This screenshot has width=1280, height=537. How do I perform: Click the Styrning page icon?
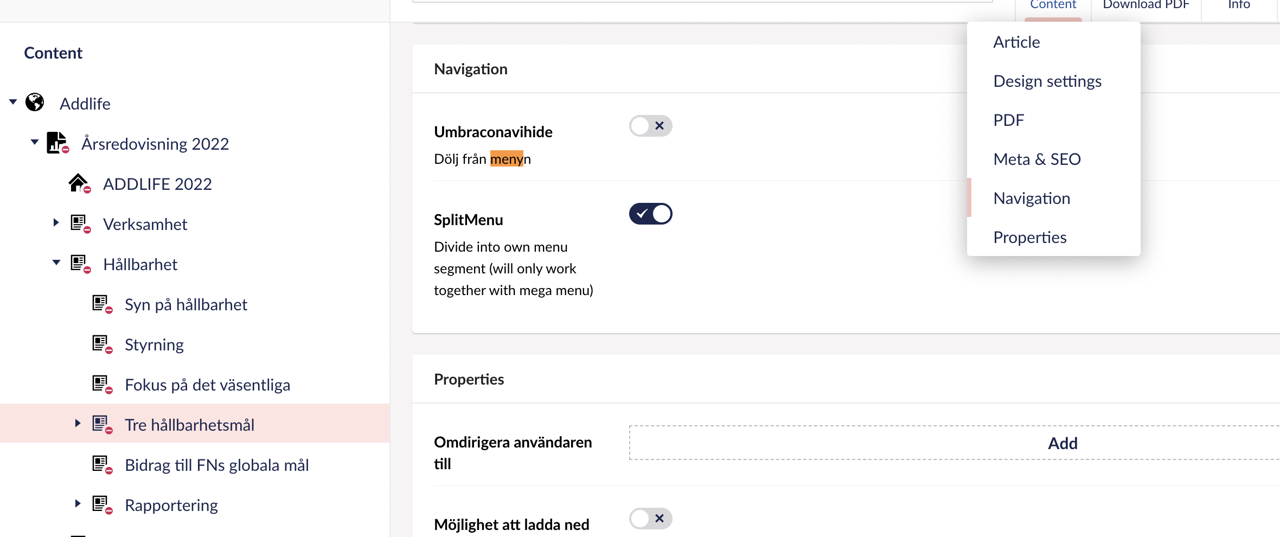pyautogui.click(x=102, y=344)
